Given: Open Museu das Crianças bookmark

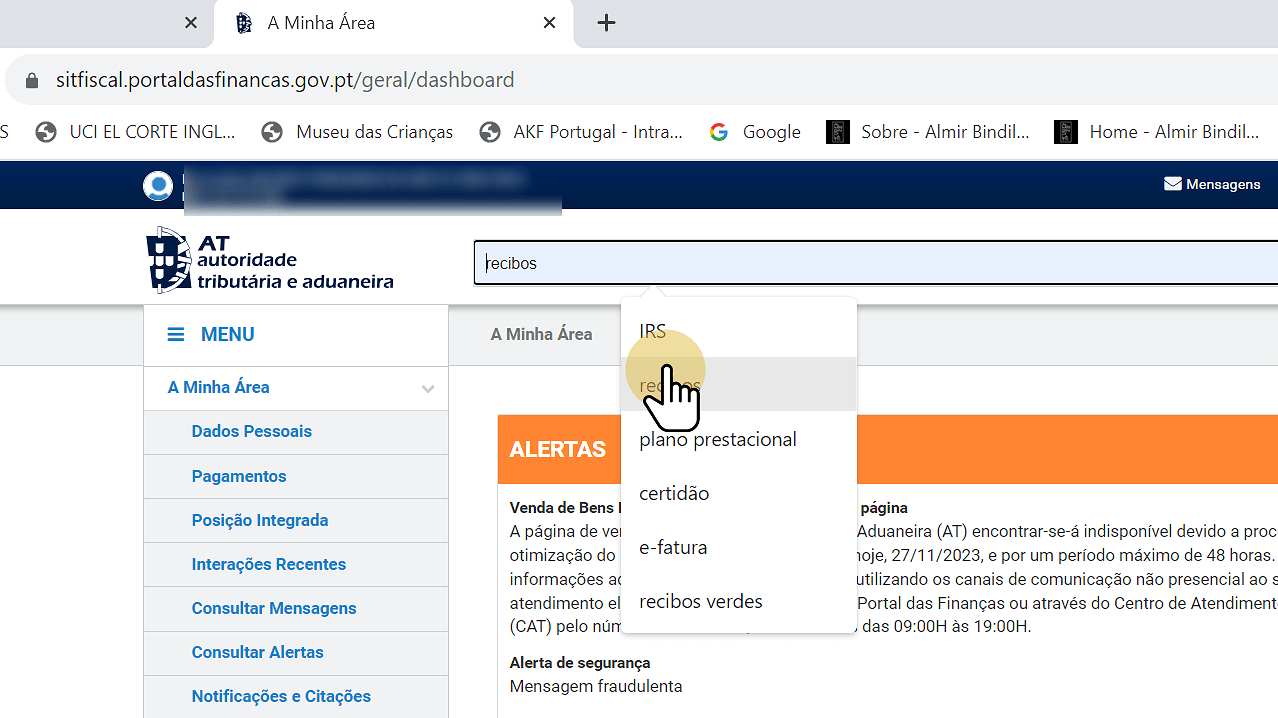Looking at the screenshot, I should [x=357, y=132].
